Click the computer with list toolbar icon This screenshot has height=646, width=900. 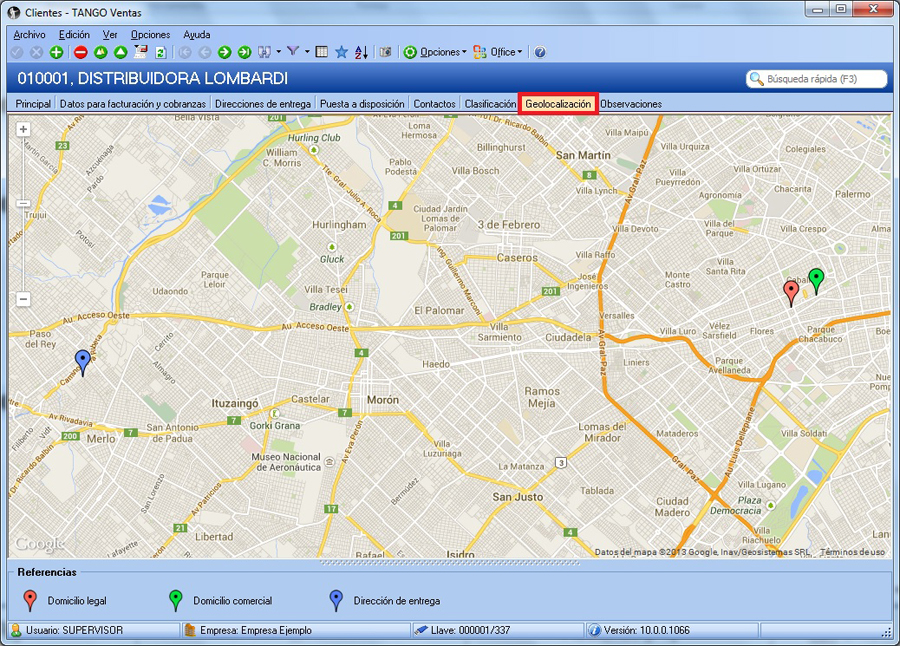pyautogui.click(x=141, y=52)
